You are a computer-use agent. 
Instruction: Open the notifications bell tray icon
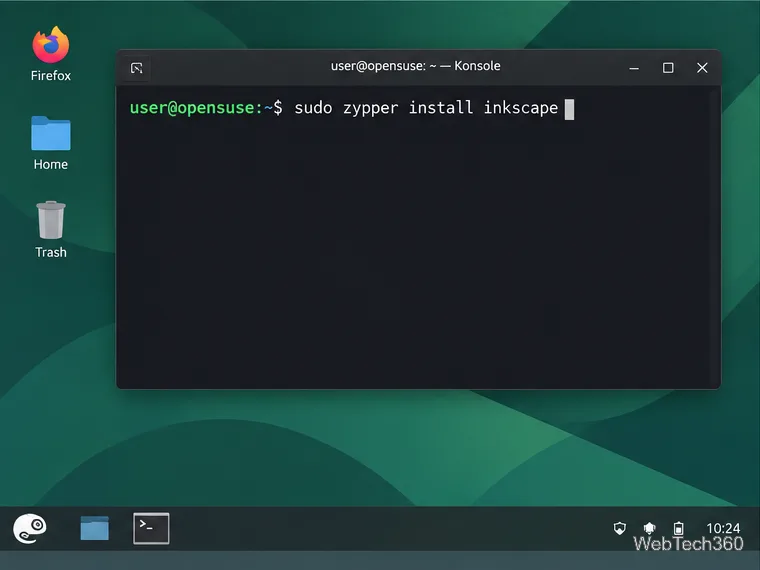[649, 528]
